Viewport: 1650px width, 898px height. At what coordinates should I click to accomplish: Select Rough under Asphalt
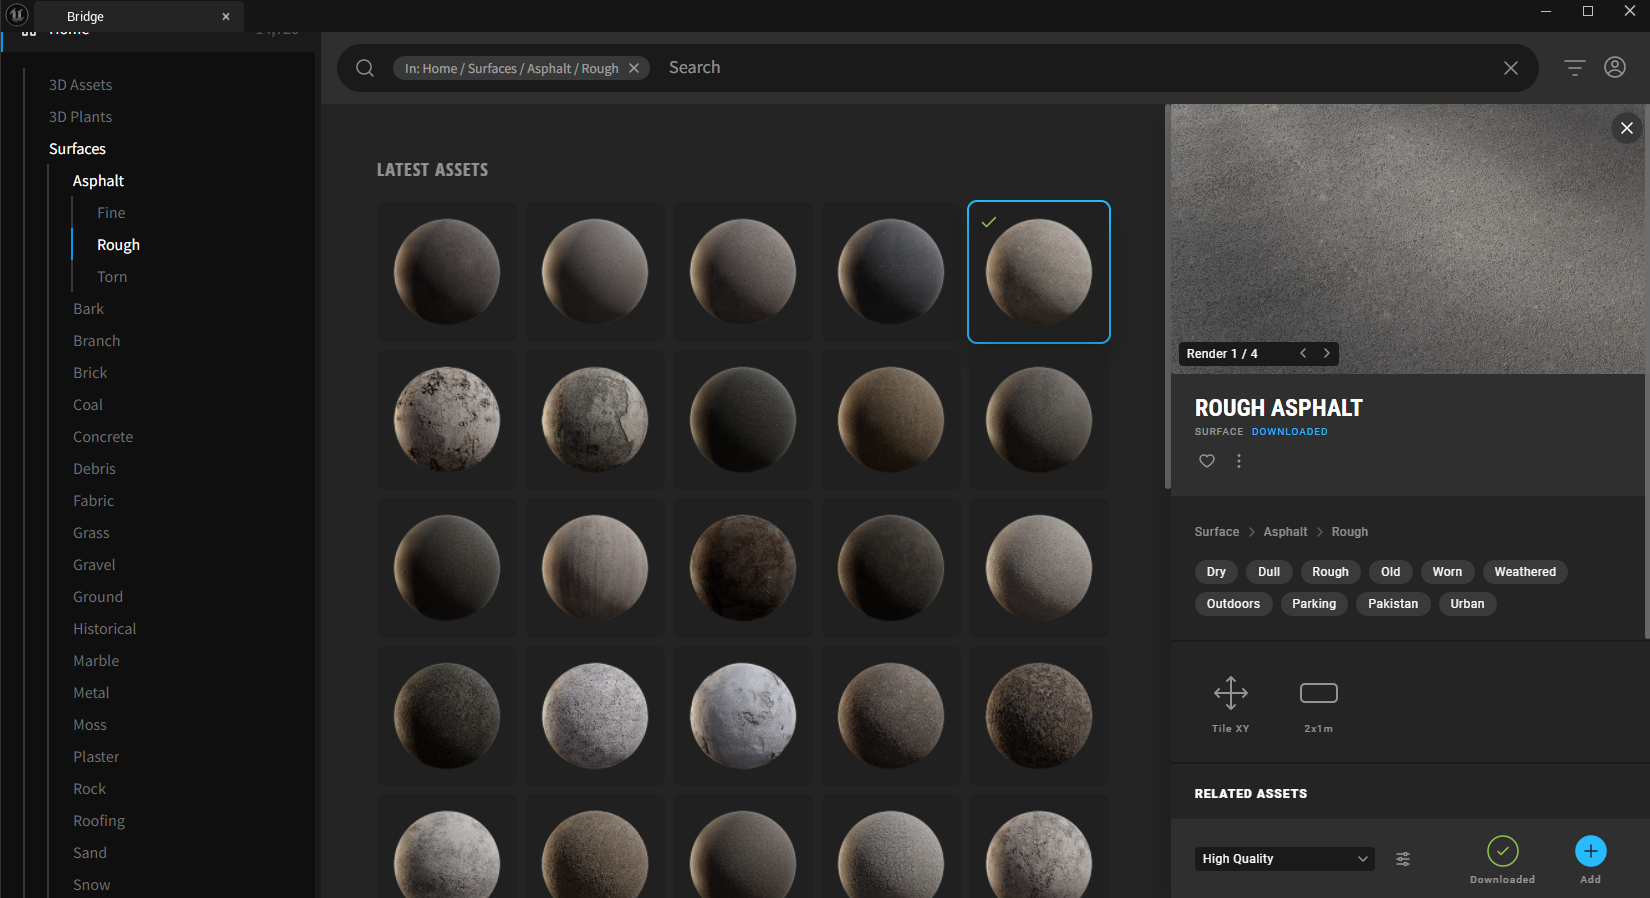pyautogui.click(x=119, y=245)
